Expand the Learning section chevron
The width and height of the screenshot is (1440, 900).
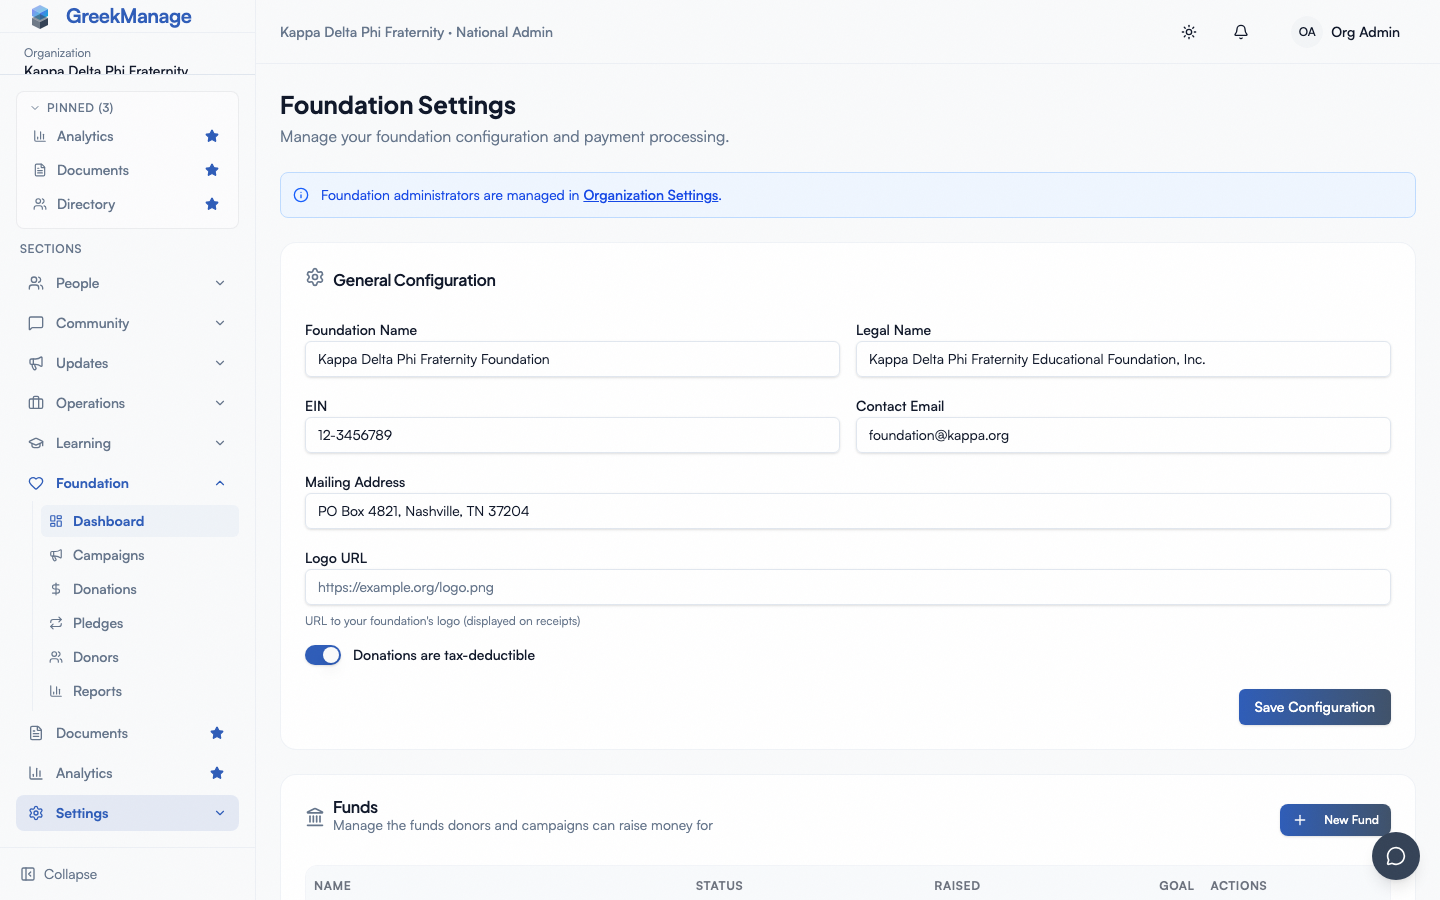click(x=220, y=443)
